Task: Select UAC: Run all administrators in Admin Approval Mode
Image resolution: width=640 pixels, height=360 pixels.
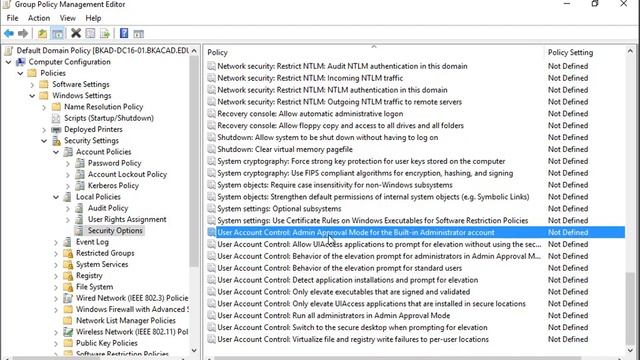Action: [x=333, y=316]
